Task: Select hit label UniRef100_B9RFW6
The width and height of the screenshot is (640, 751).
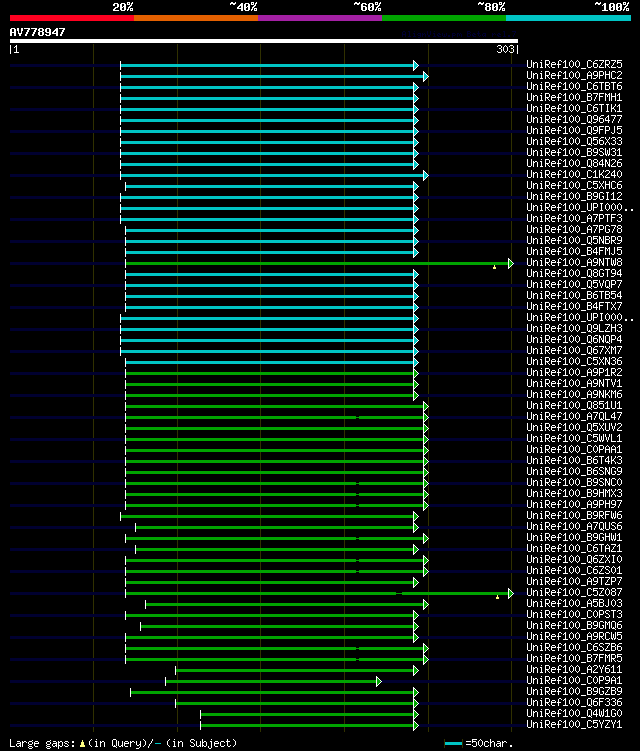Action: 574,516
